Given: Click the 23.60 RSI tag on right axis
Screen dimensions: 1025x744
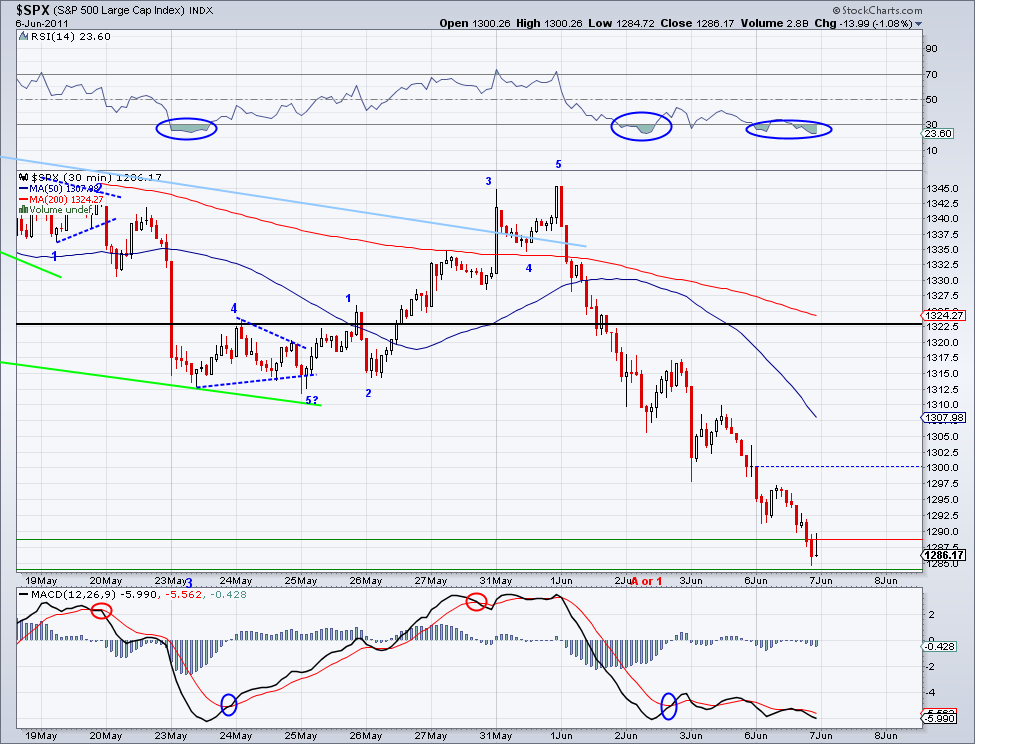Looking at the screenshot, I should click(938, 133).
